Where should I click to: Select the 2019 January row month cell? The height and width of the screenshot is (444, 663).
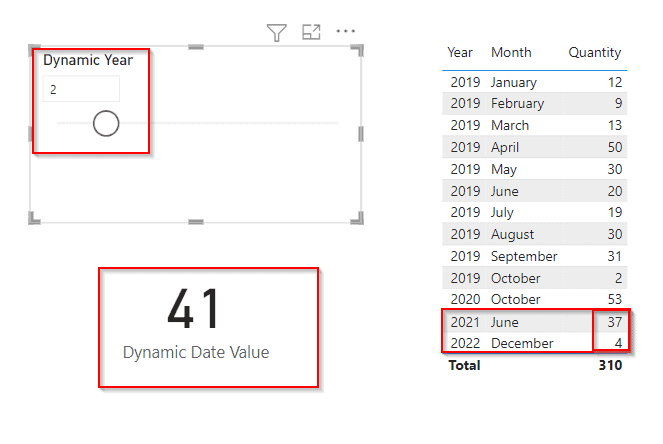(513, 82)
